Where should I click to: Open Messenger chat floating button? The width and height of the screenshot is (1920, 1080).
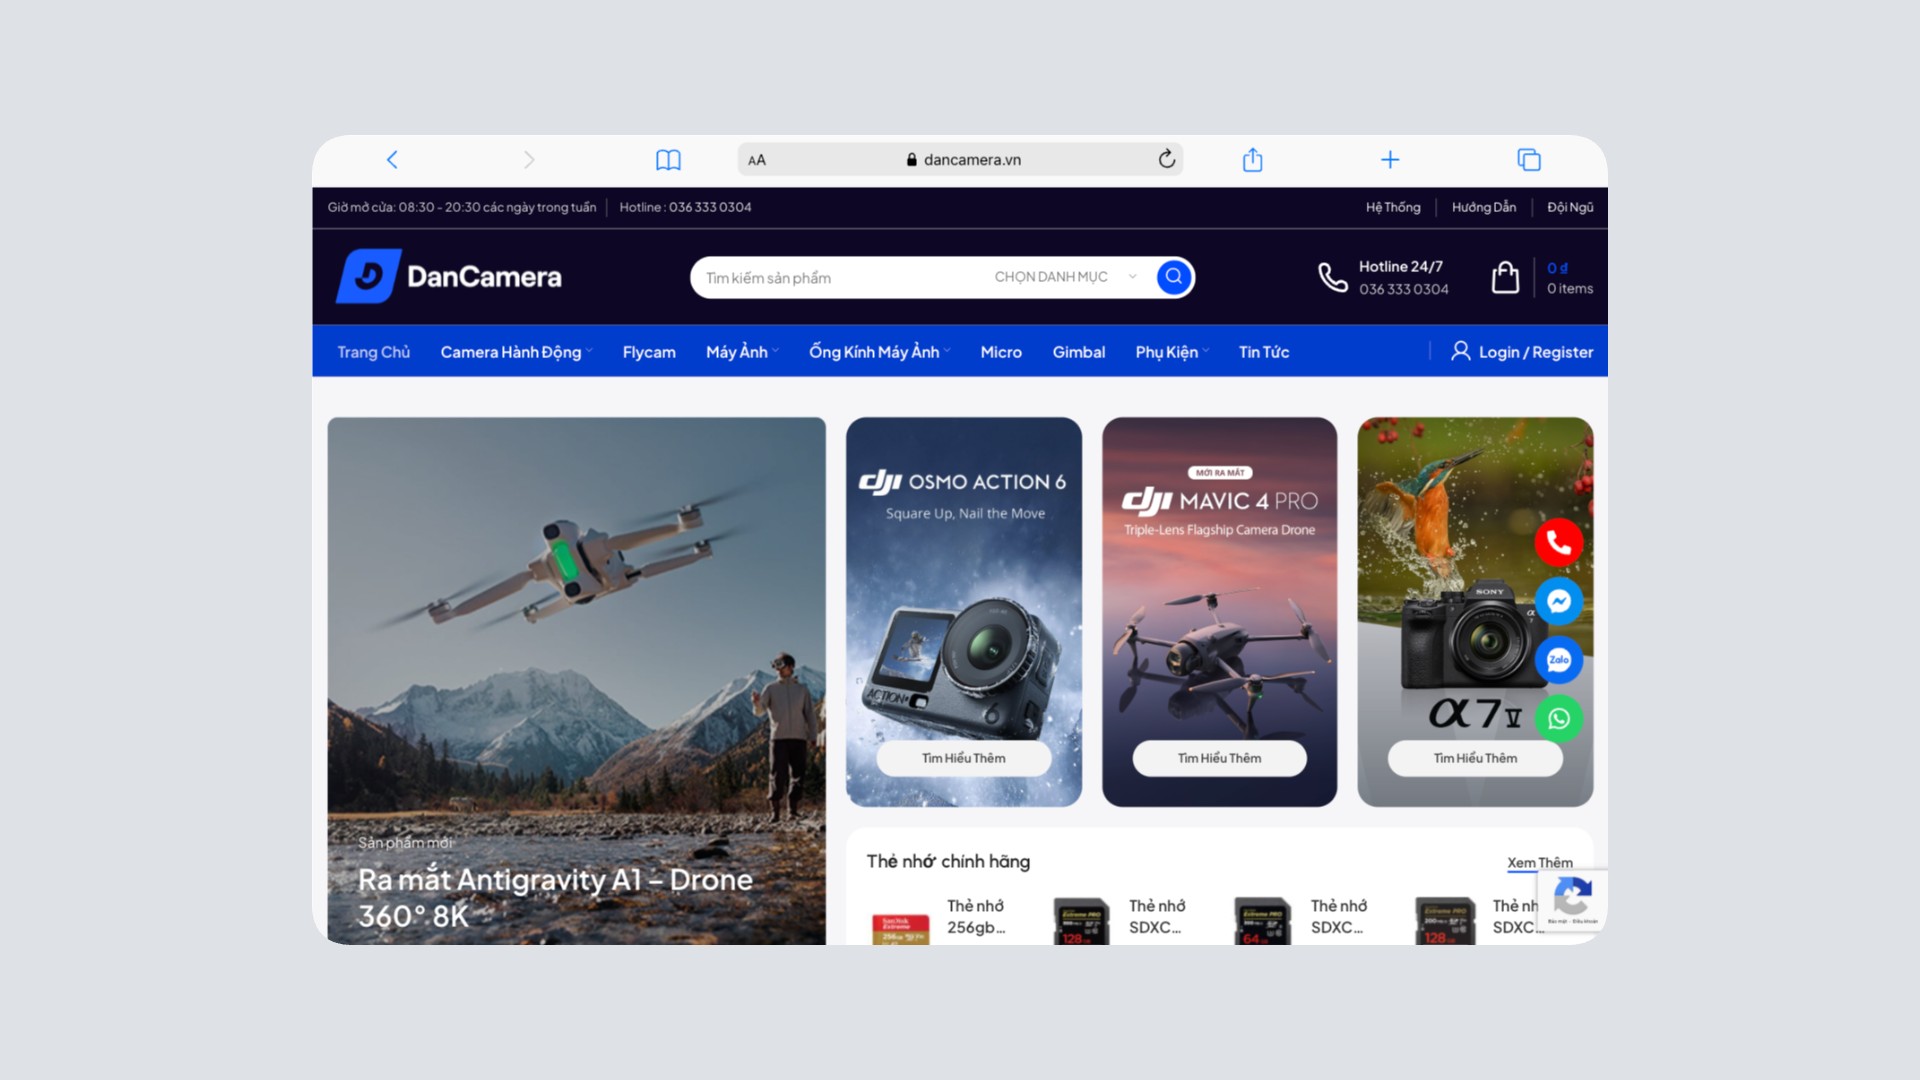tap(1558, 601)
